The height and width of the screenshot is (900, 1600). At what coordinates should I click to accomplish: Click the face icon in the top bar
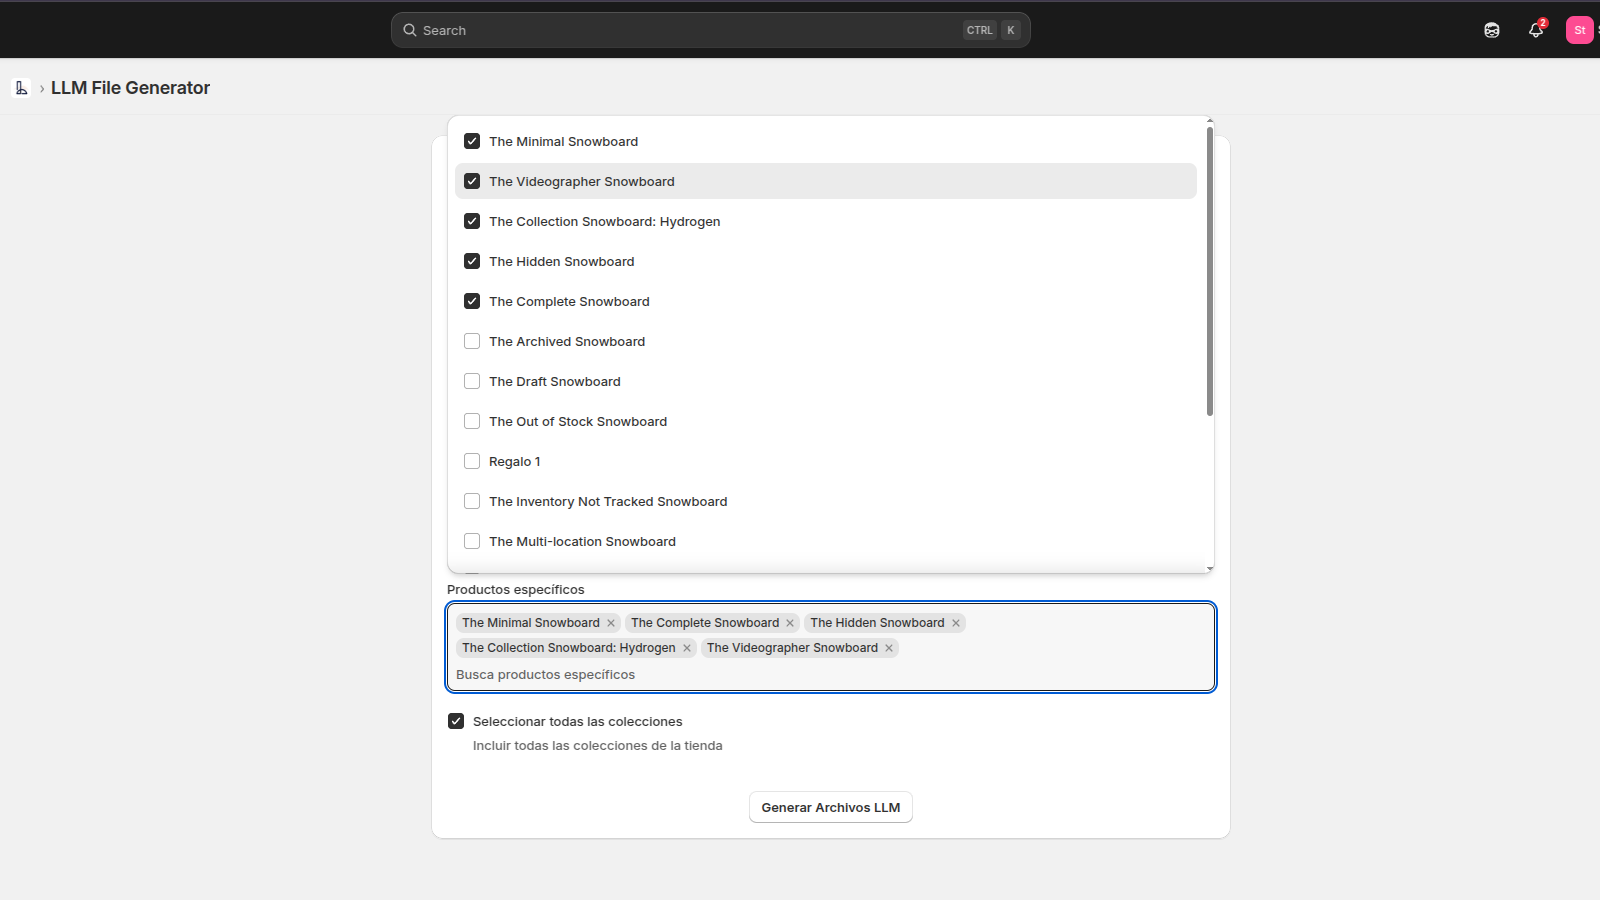click(x=1491, y=30)
